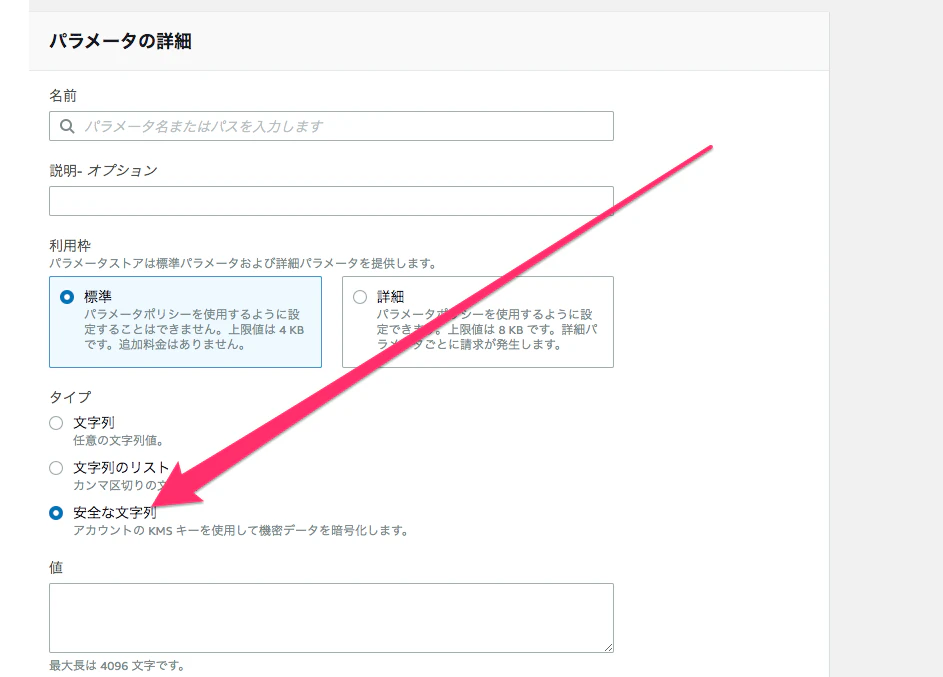The image size is (943, 677).
Task: Click the パラメータの詳細 heading
Action: point(120,41)
